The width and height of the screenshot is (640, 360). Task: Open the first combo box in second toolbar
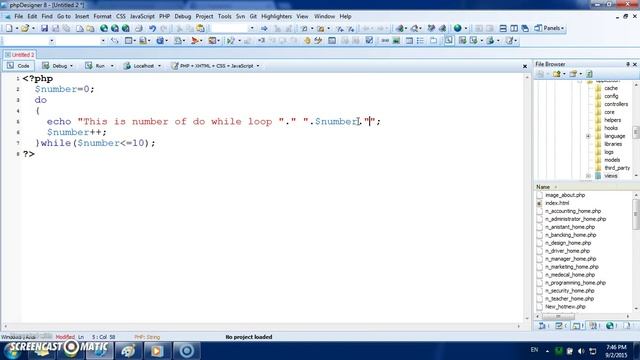(x=51, y=40)
